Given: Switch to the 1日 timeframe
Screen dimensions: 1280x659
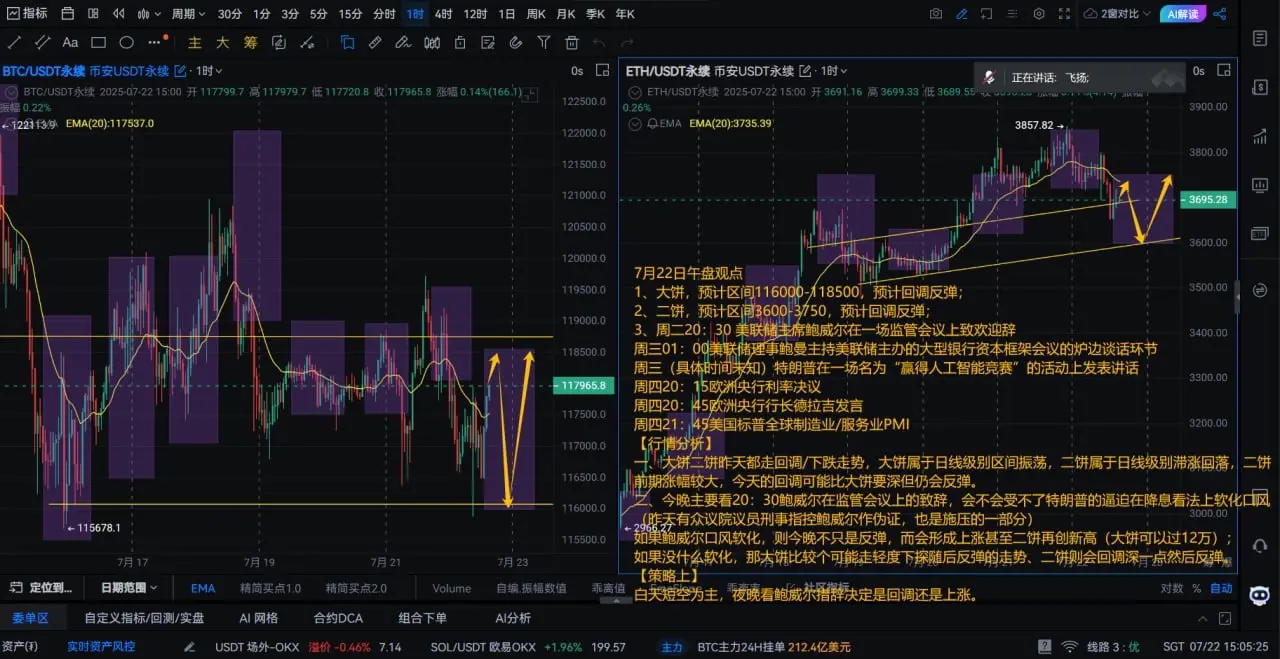Looking at the screenshot, I should click(507, 14).
